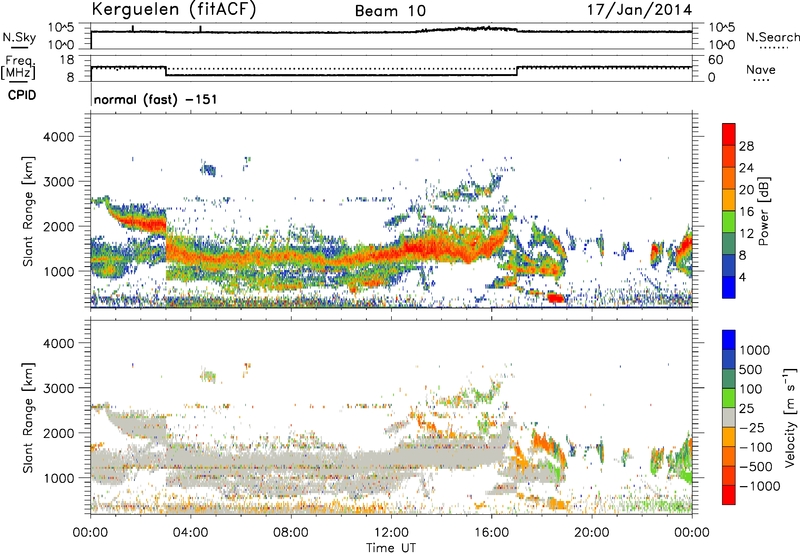
Task: Select the 'Beam 10' label
Action: 390,11
